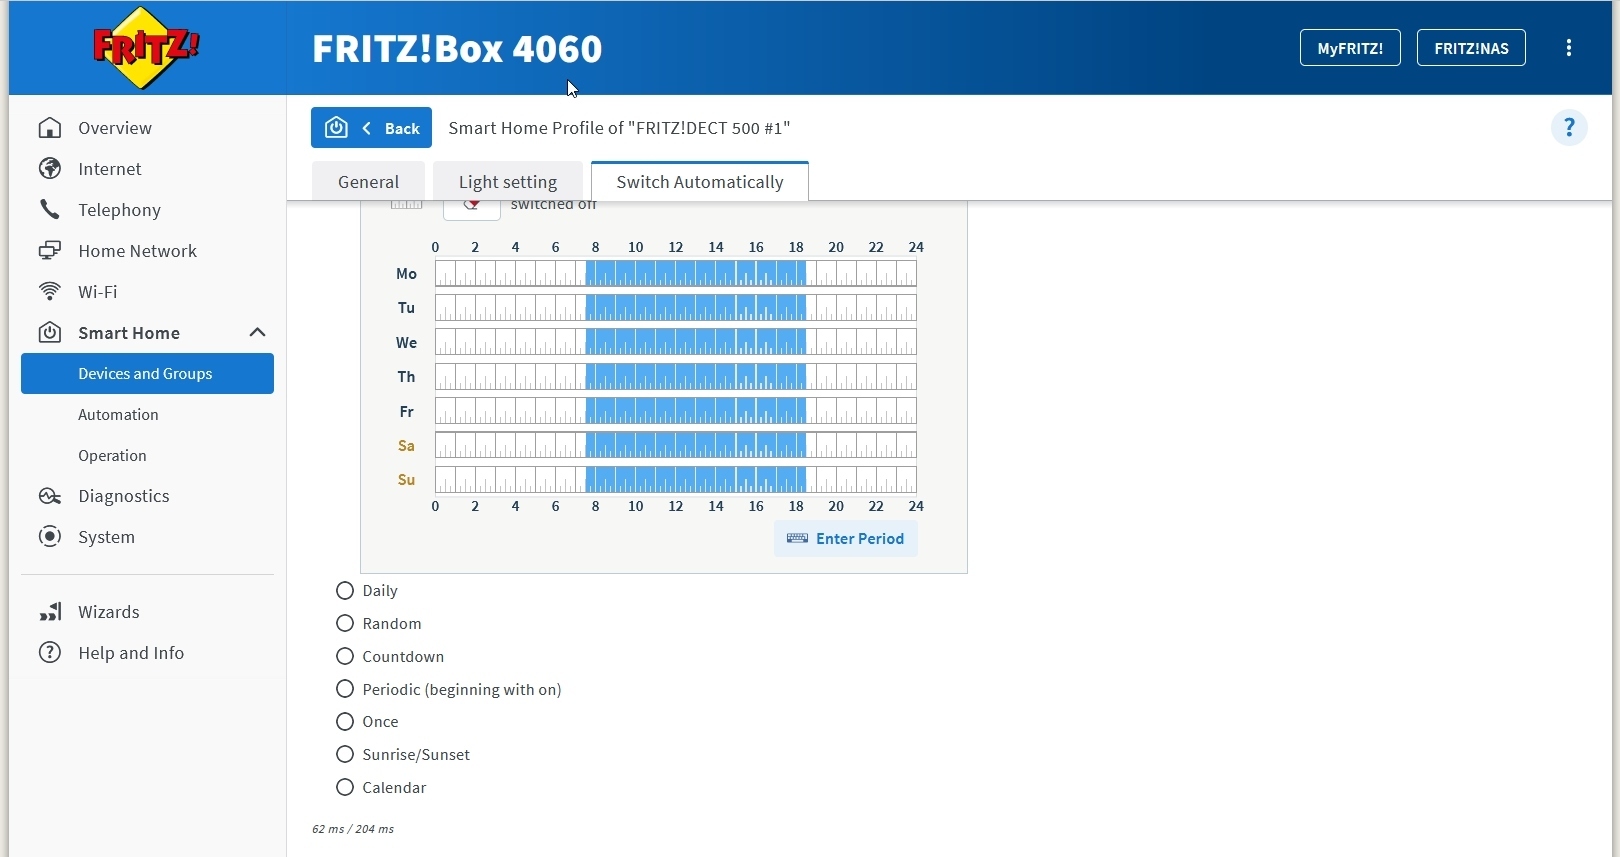Select the Sunrise/Sunset radio button
This screenshot has width=1620, height=857.
click(x=345, y=755)
